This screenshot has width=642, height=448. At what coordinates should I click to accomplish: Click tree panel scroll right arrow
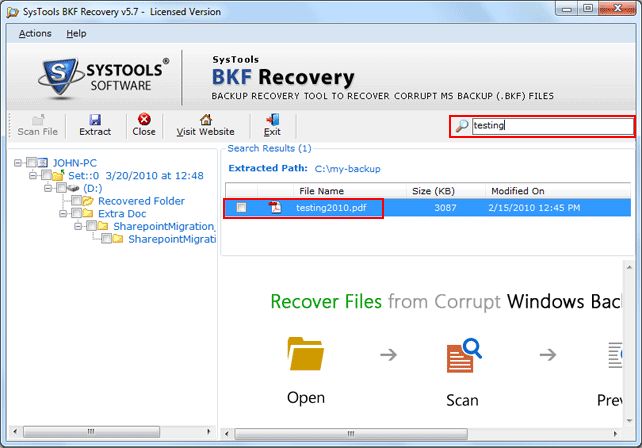pyautogui.click(x=209, y=432)
